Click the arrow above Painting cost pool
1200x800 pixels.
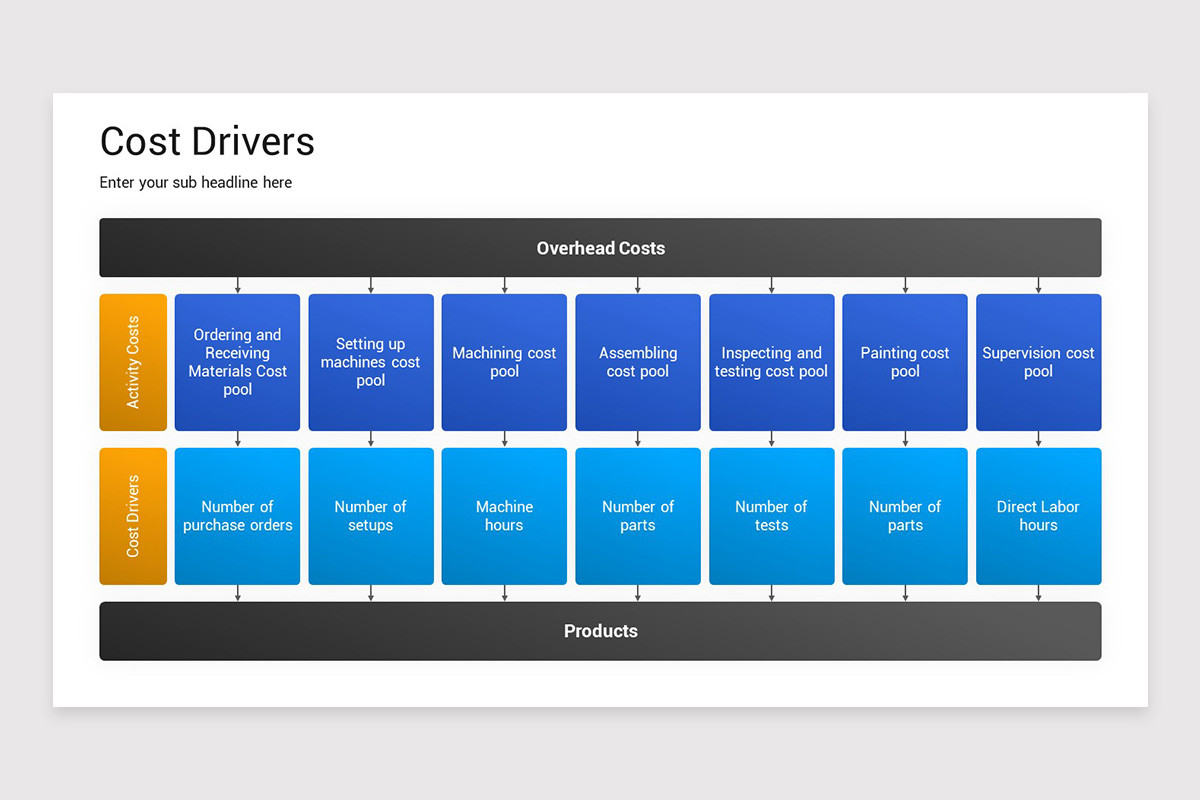pos(905,283)
